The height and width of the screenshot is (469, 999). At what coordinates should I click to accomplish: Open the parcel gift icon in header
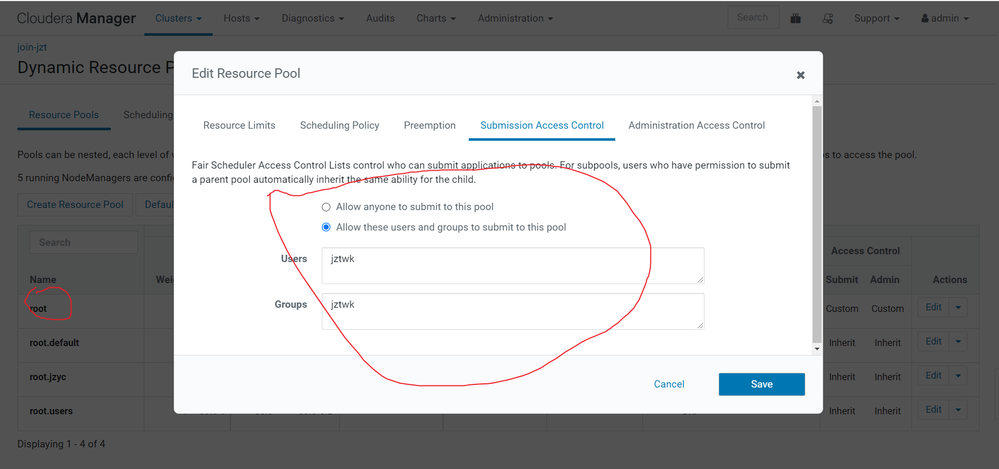pyautogui.click(x=795, y=18)
